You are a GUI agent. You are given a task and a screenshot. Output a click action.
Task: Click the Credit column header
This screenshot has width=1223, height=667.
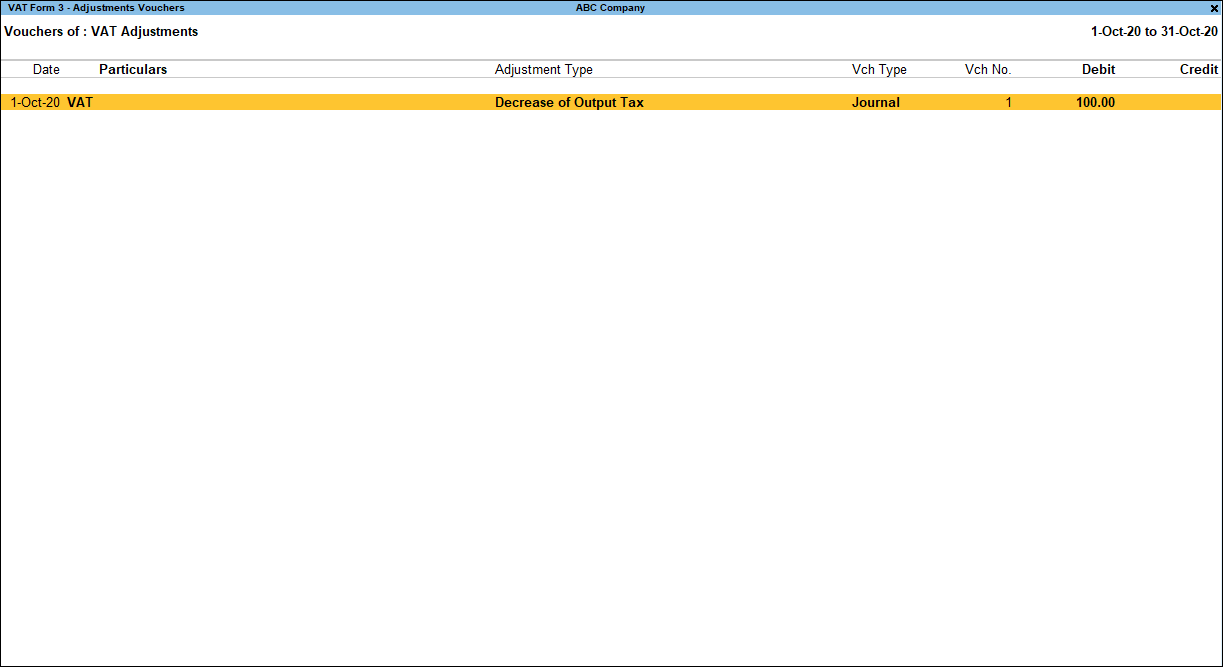point(1199,70)
